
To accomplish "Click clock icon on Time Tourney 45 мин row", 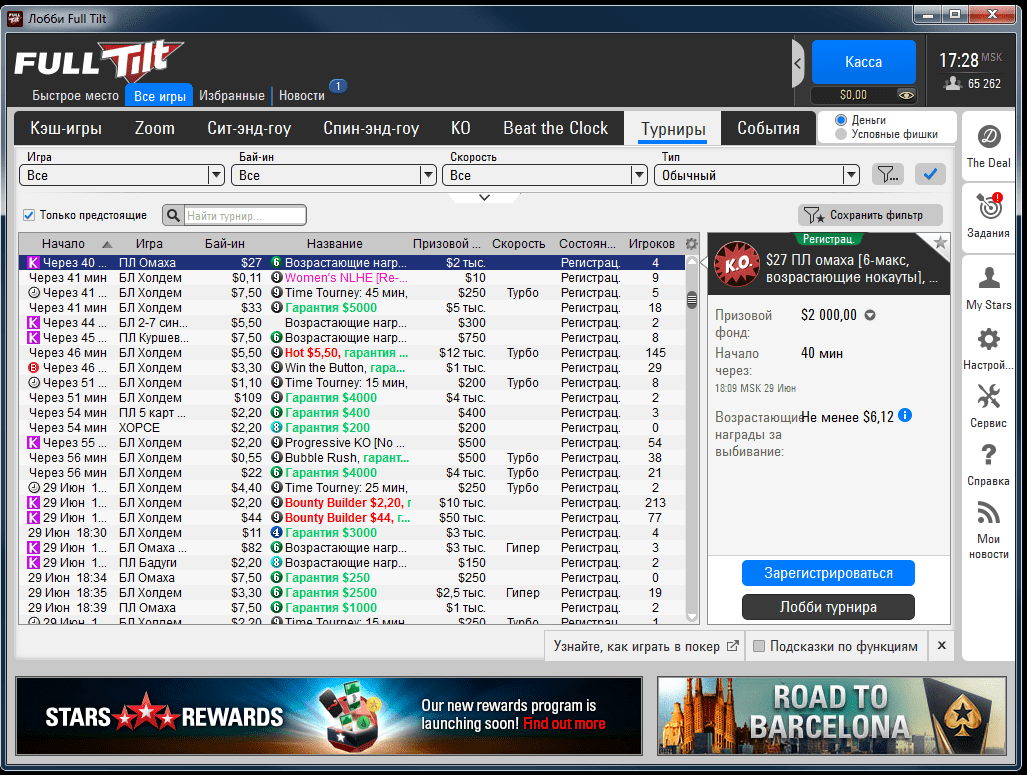I will tap(34, 293).
